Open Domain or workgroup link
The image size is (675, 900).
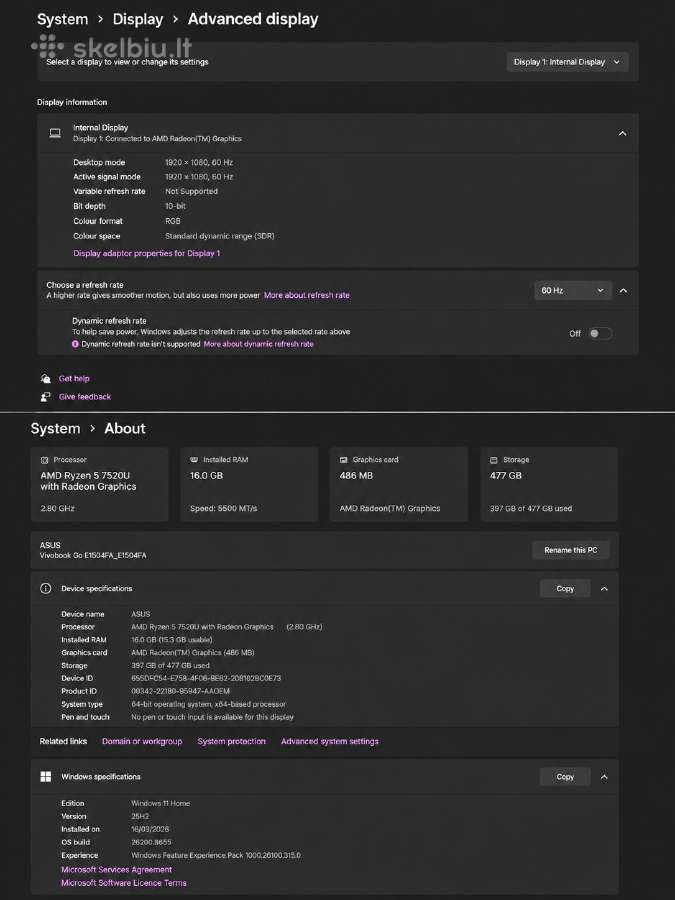click(142, 741)
